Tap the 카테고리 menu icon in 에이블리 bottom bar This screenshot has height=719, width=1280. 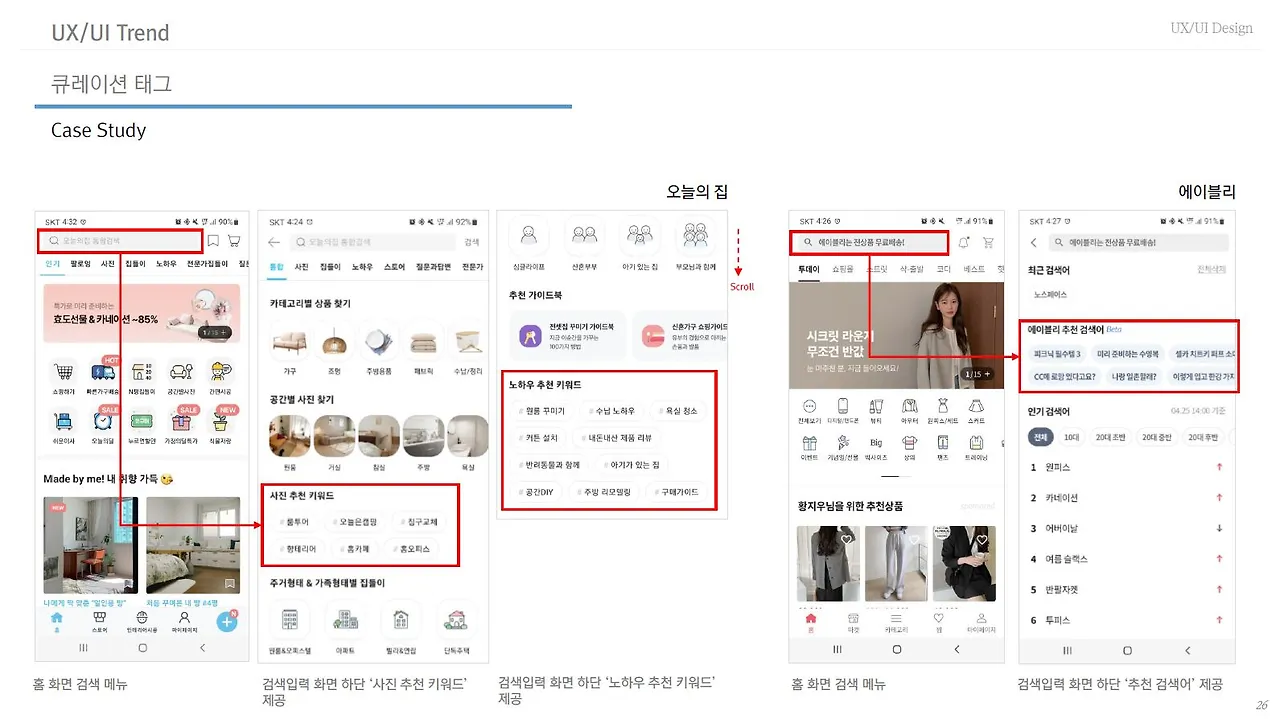[x=896, y=622]
